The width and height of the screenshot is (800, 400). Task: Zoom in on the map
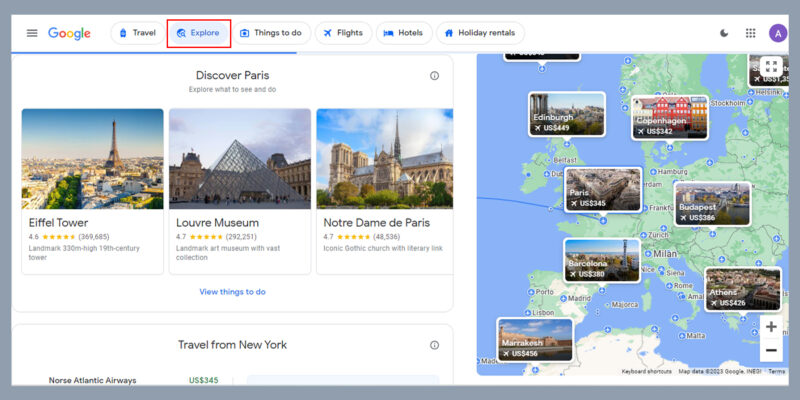[x=771, y=327]
